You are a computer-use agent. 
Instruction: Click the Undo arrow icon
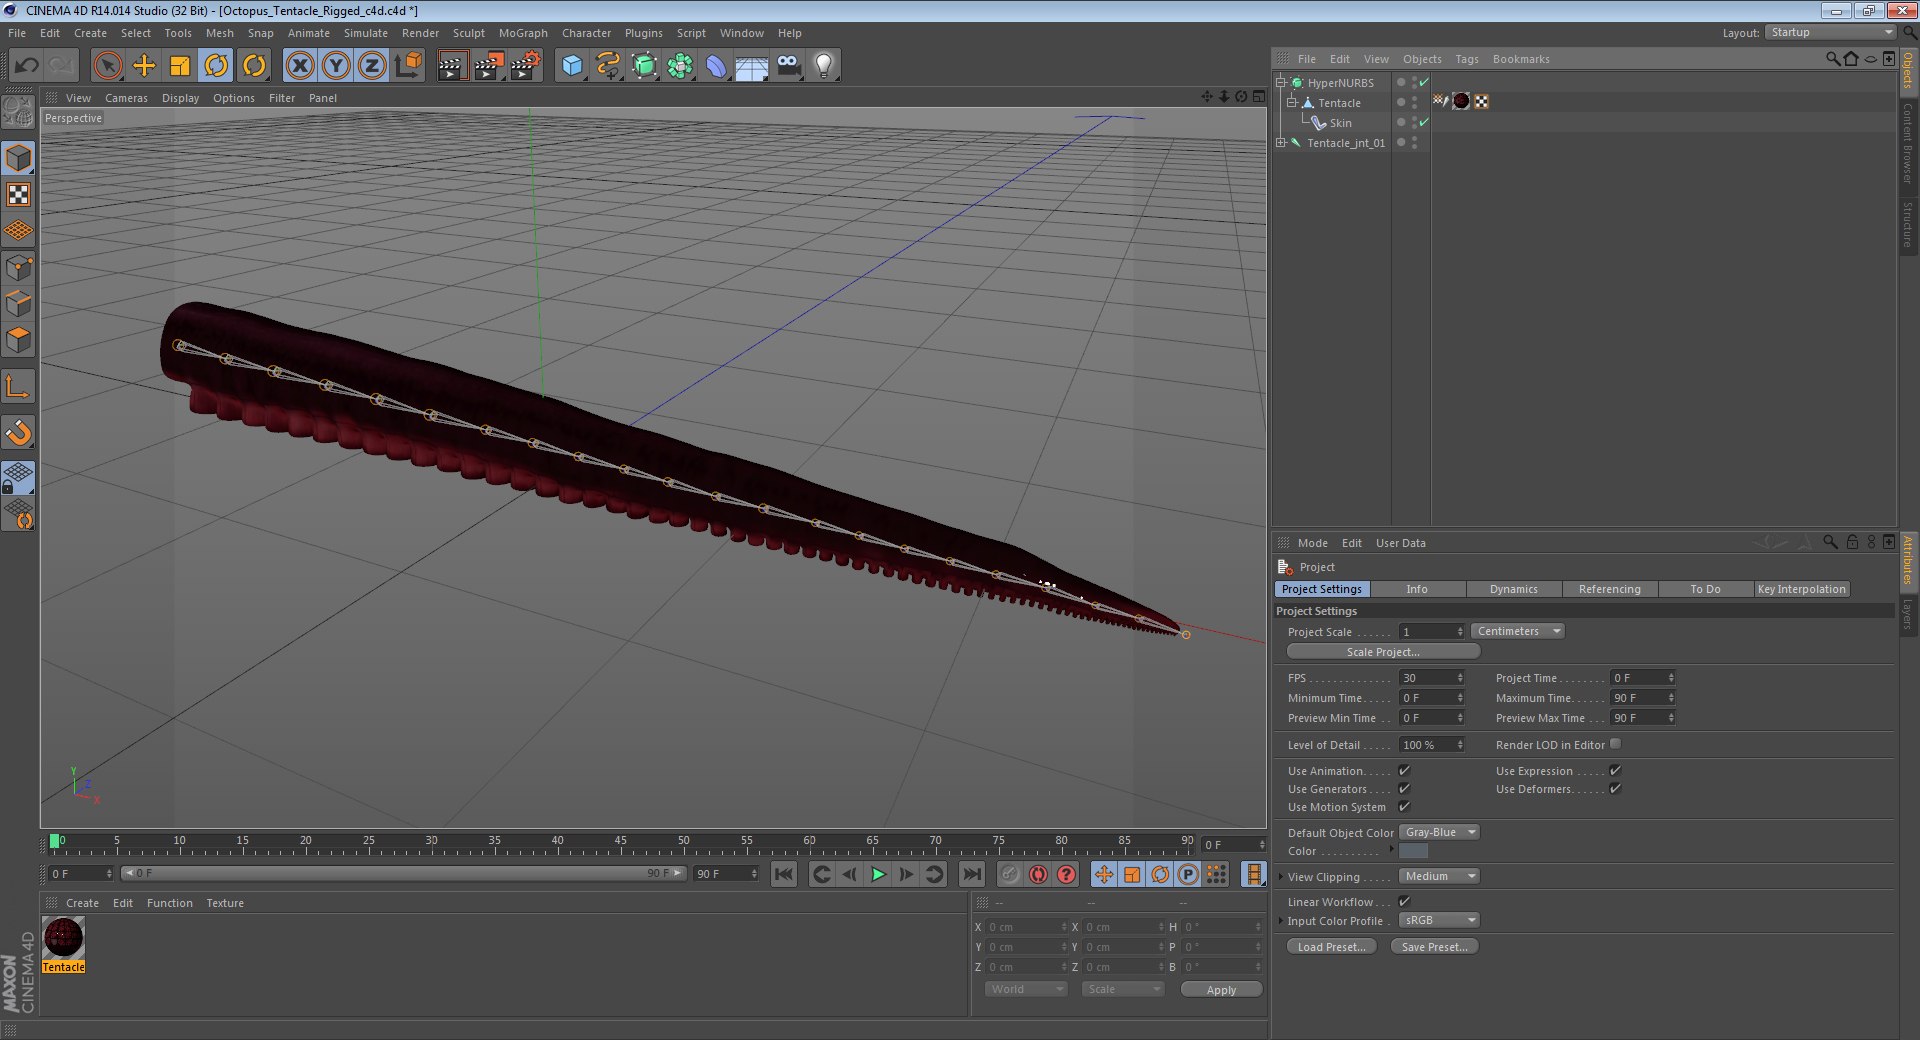coord(26,66)
